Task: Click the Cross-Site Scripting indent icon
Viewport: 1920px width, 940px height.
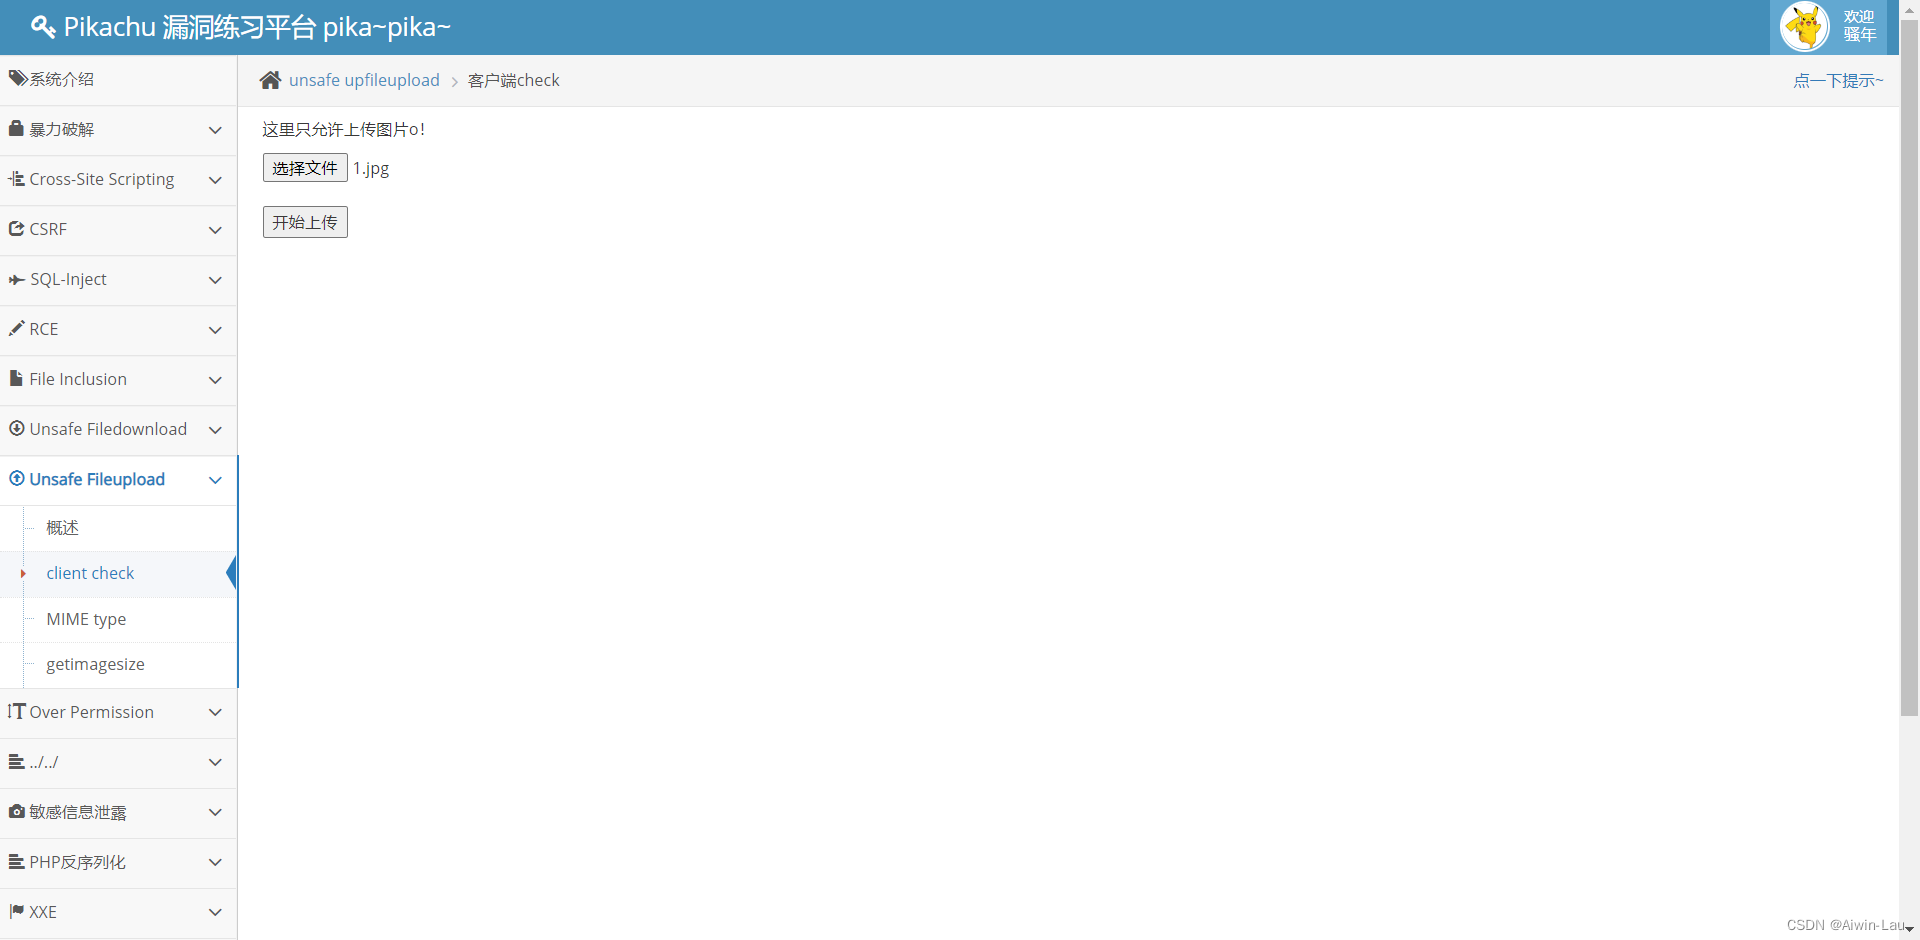Action: pos(16,179)
